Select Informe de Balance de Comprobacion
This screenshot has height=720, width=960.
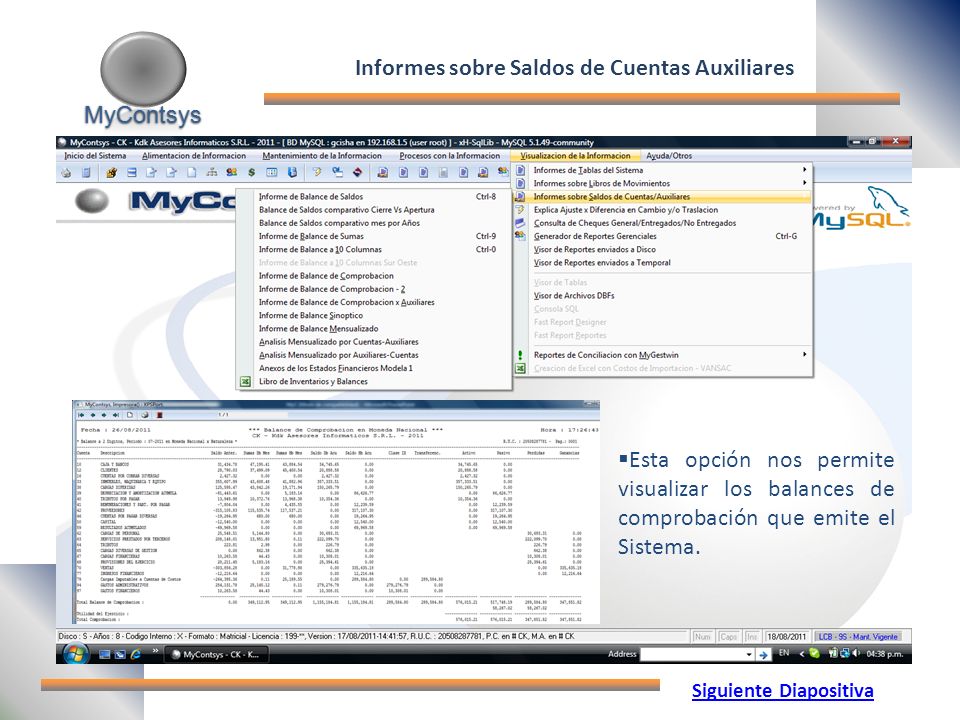tap(374, 276)
